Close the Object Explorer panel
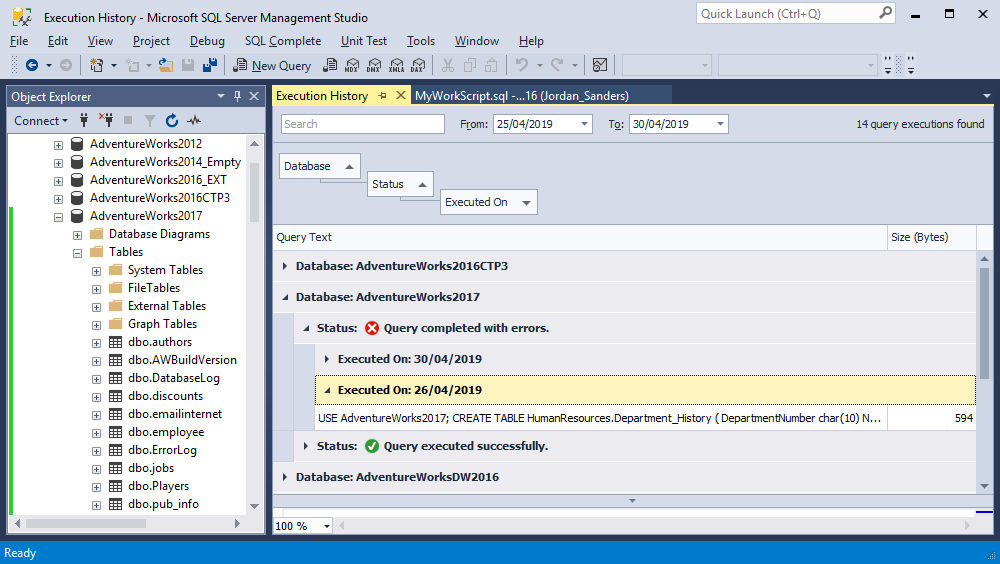The image size is (1000, 564). [x=254, y=96]
